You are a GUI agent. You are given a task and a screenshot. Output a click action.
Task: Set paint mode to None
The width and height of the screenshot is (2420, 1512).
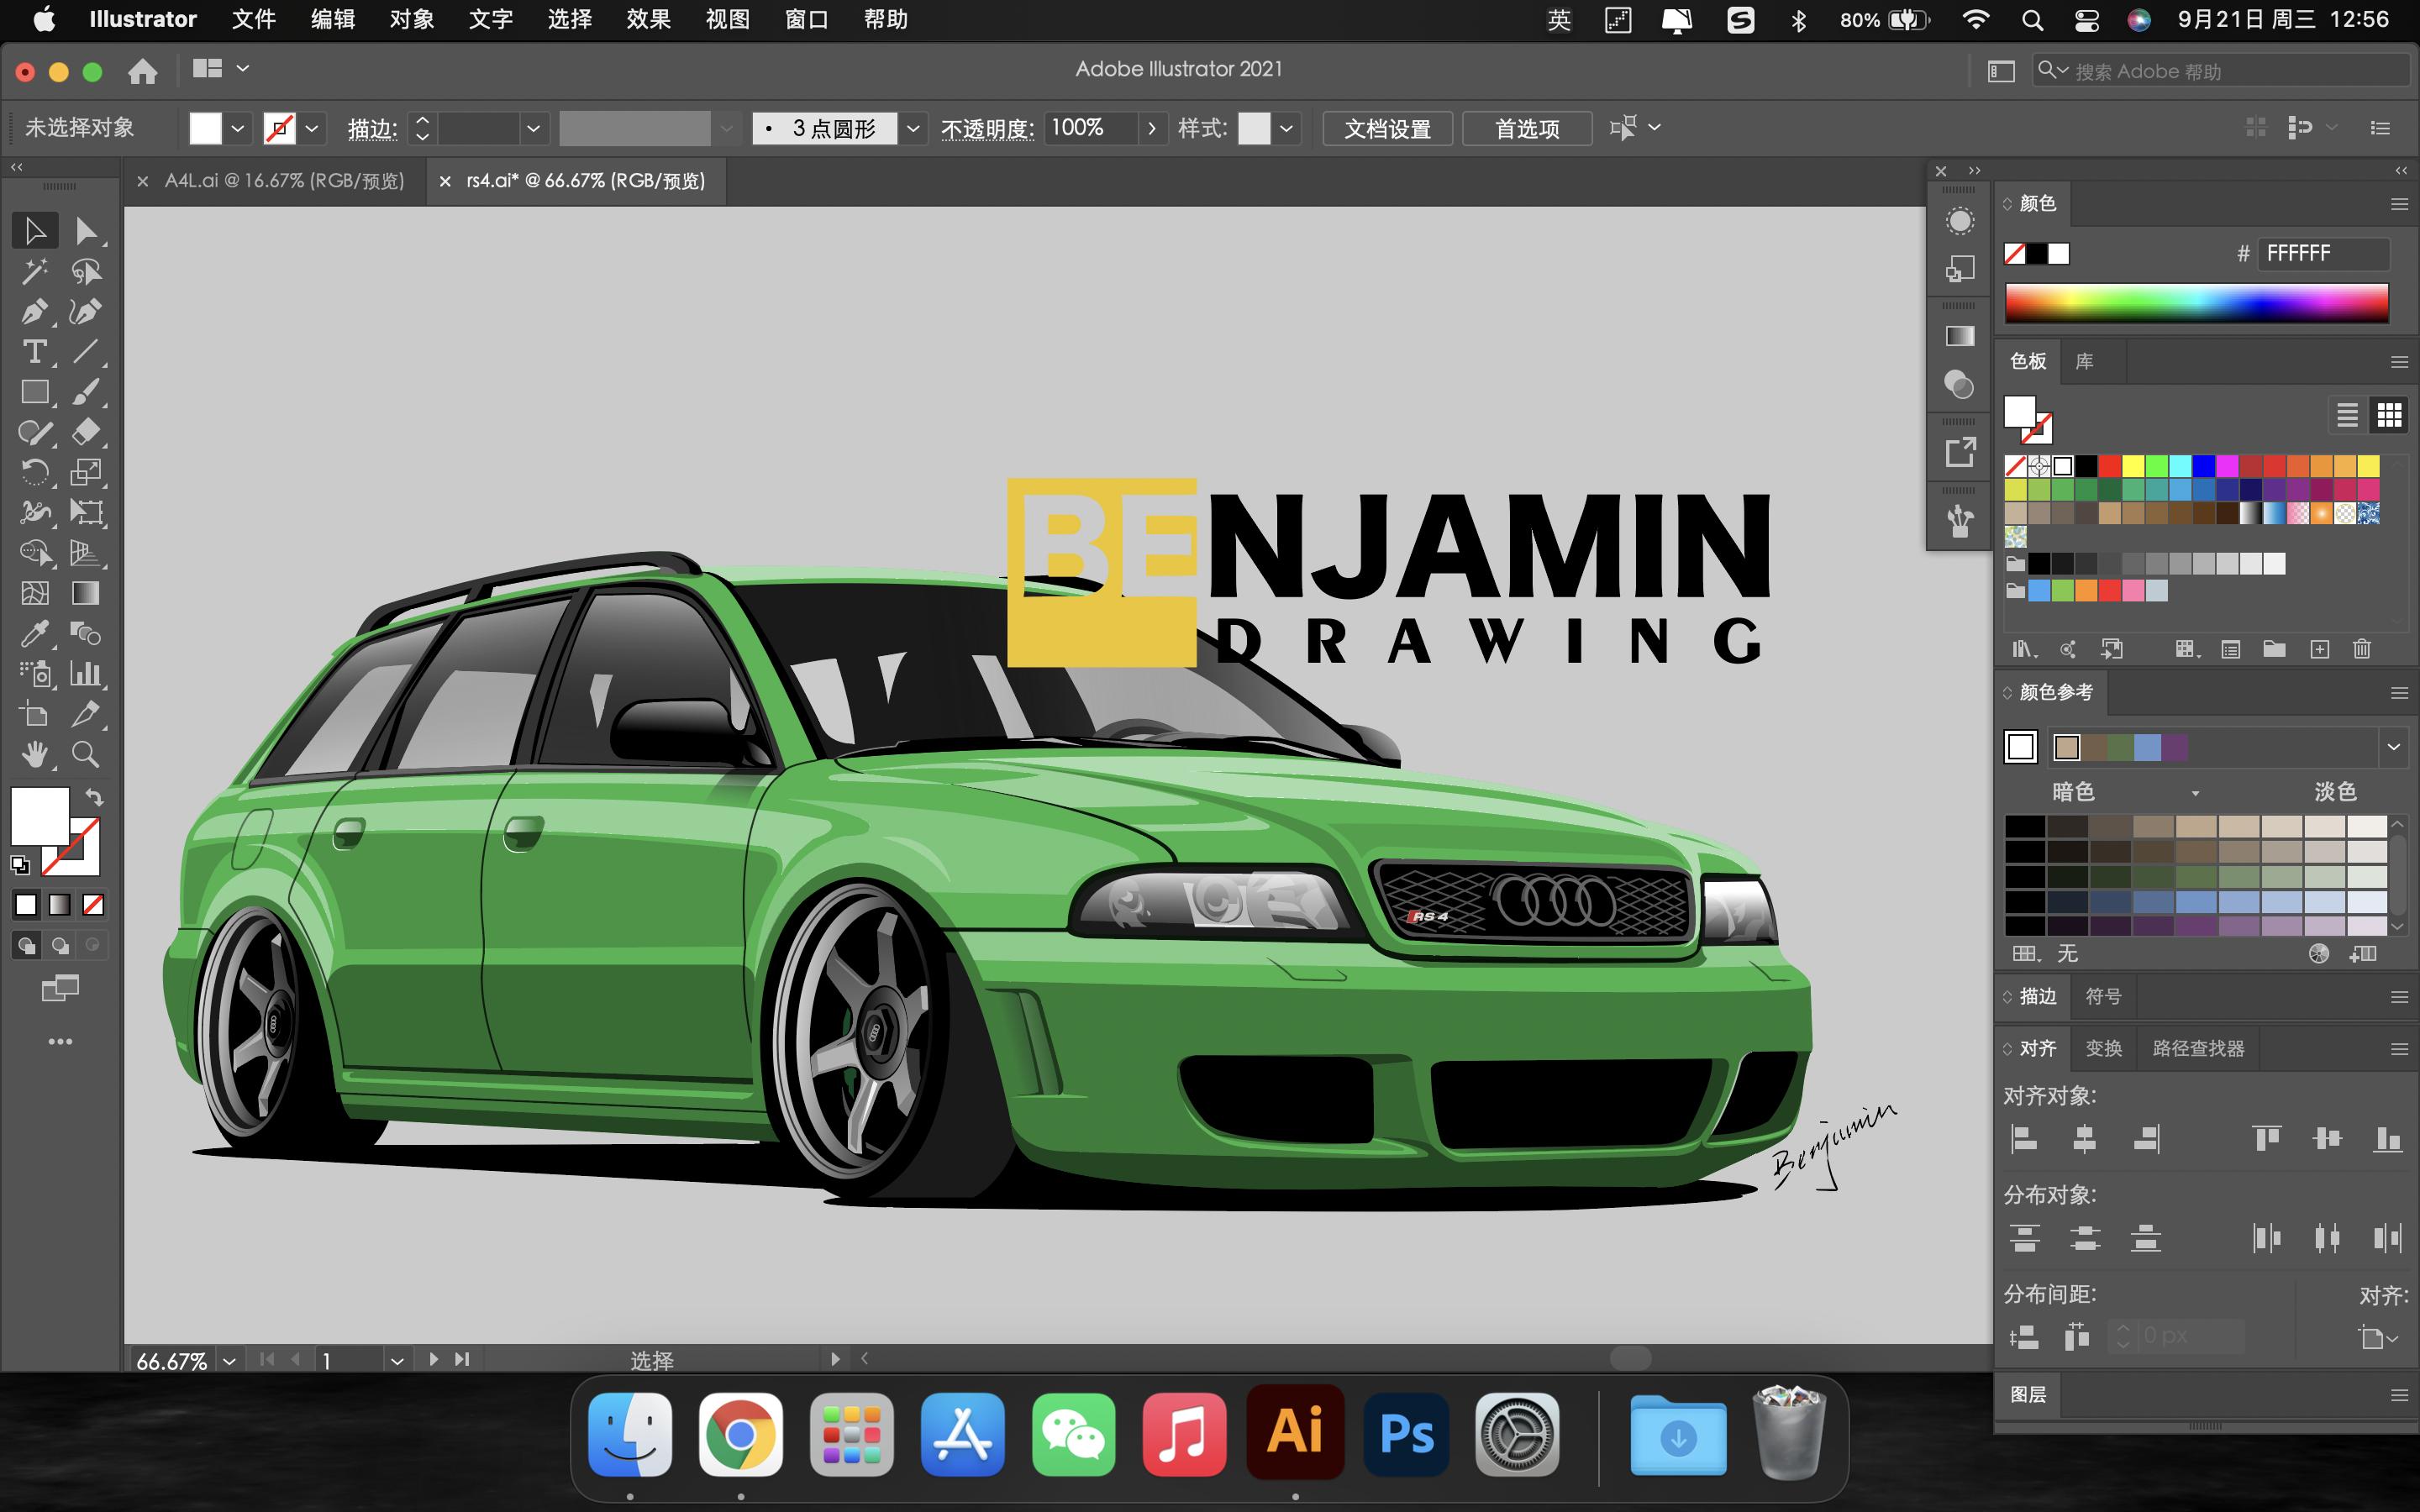point(93,905)
